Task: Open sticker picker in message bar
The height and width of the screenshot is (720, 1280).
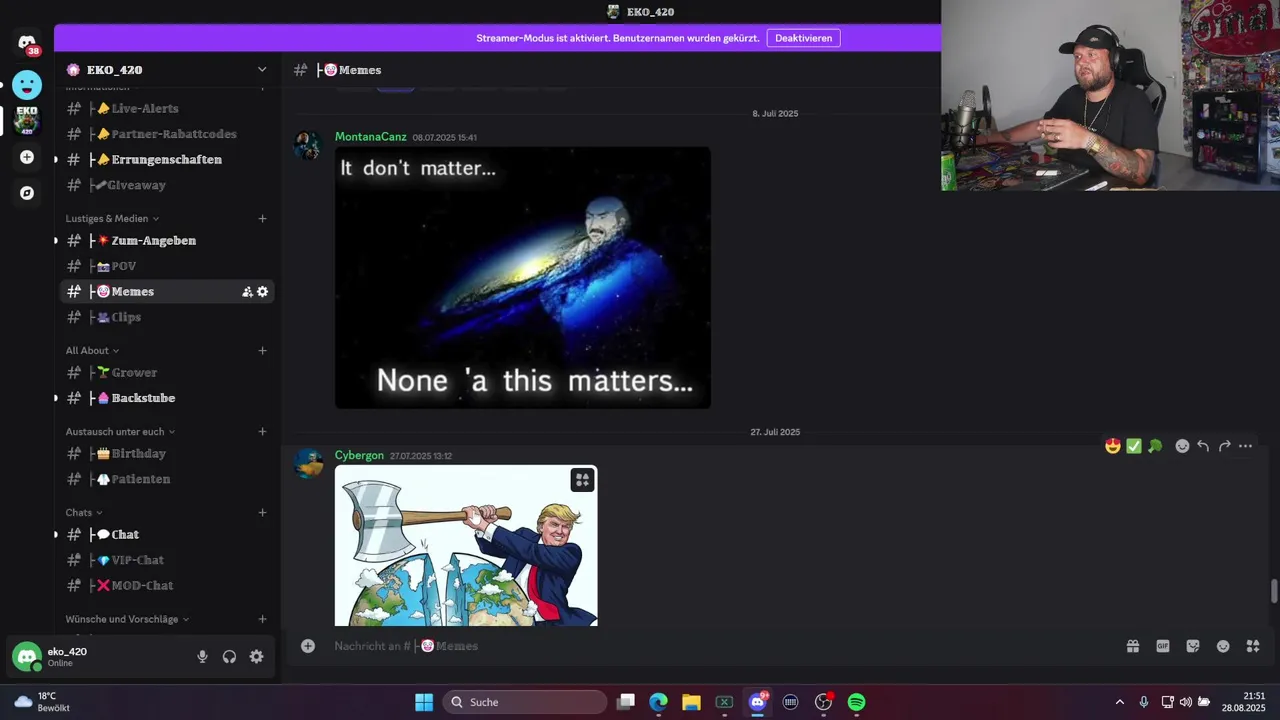Action: pyautogui.click(x=1193, y=646)
